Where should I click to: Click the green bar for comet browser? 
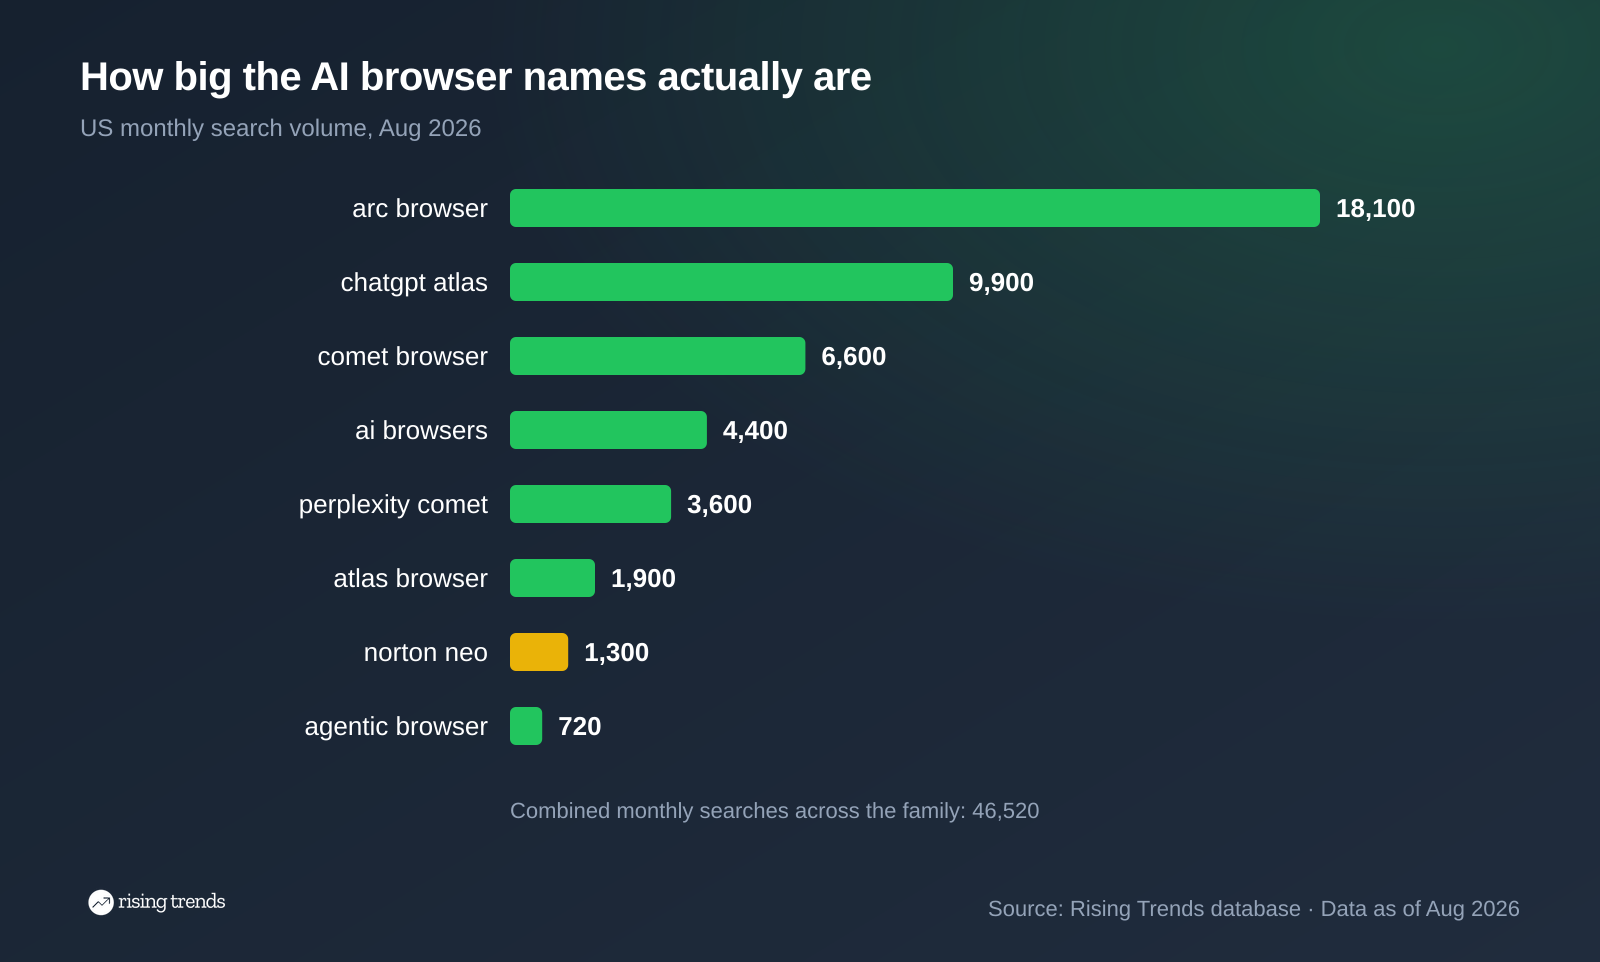coord(657,356)
